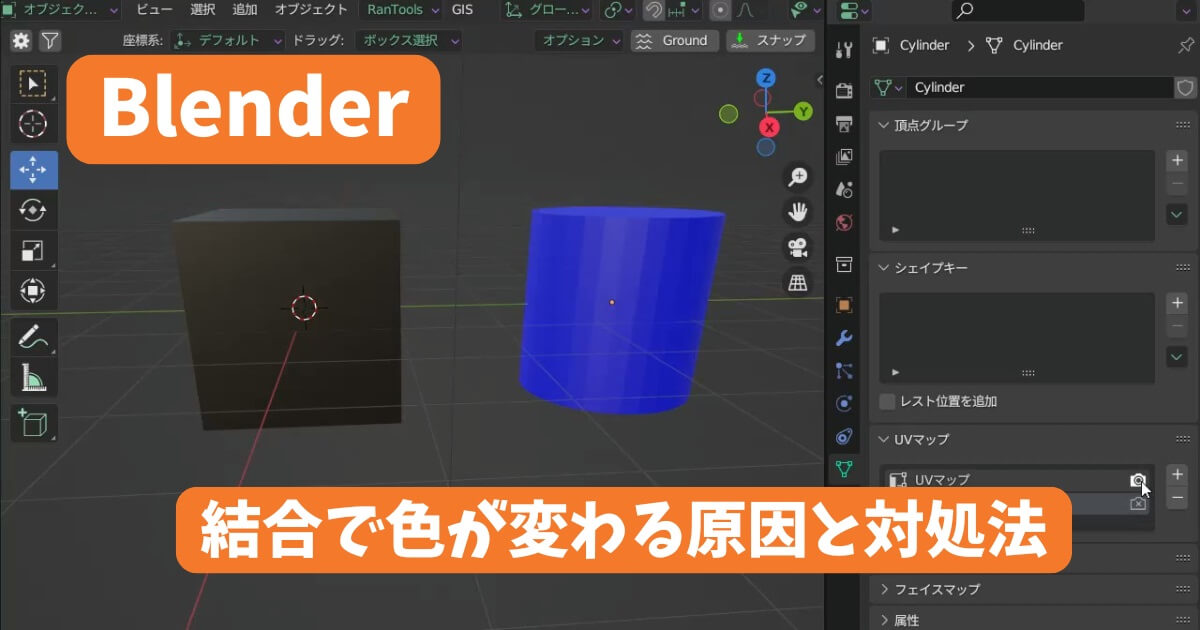Select the 3D Cursor tool
This screenshot has height=630, width=1200.
[34, 125]
